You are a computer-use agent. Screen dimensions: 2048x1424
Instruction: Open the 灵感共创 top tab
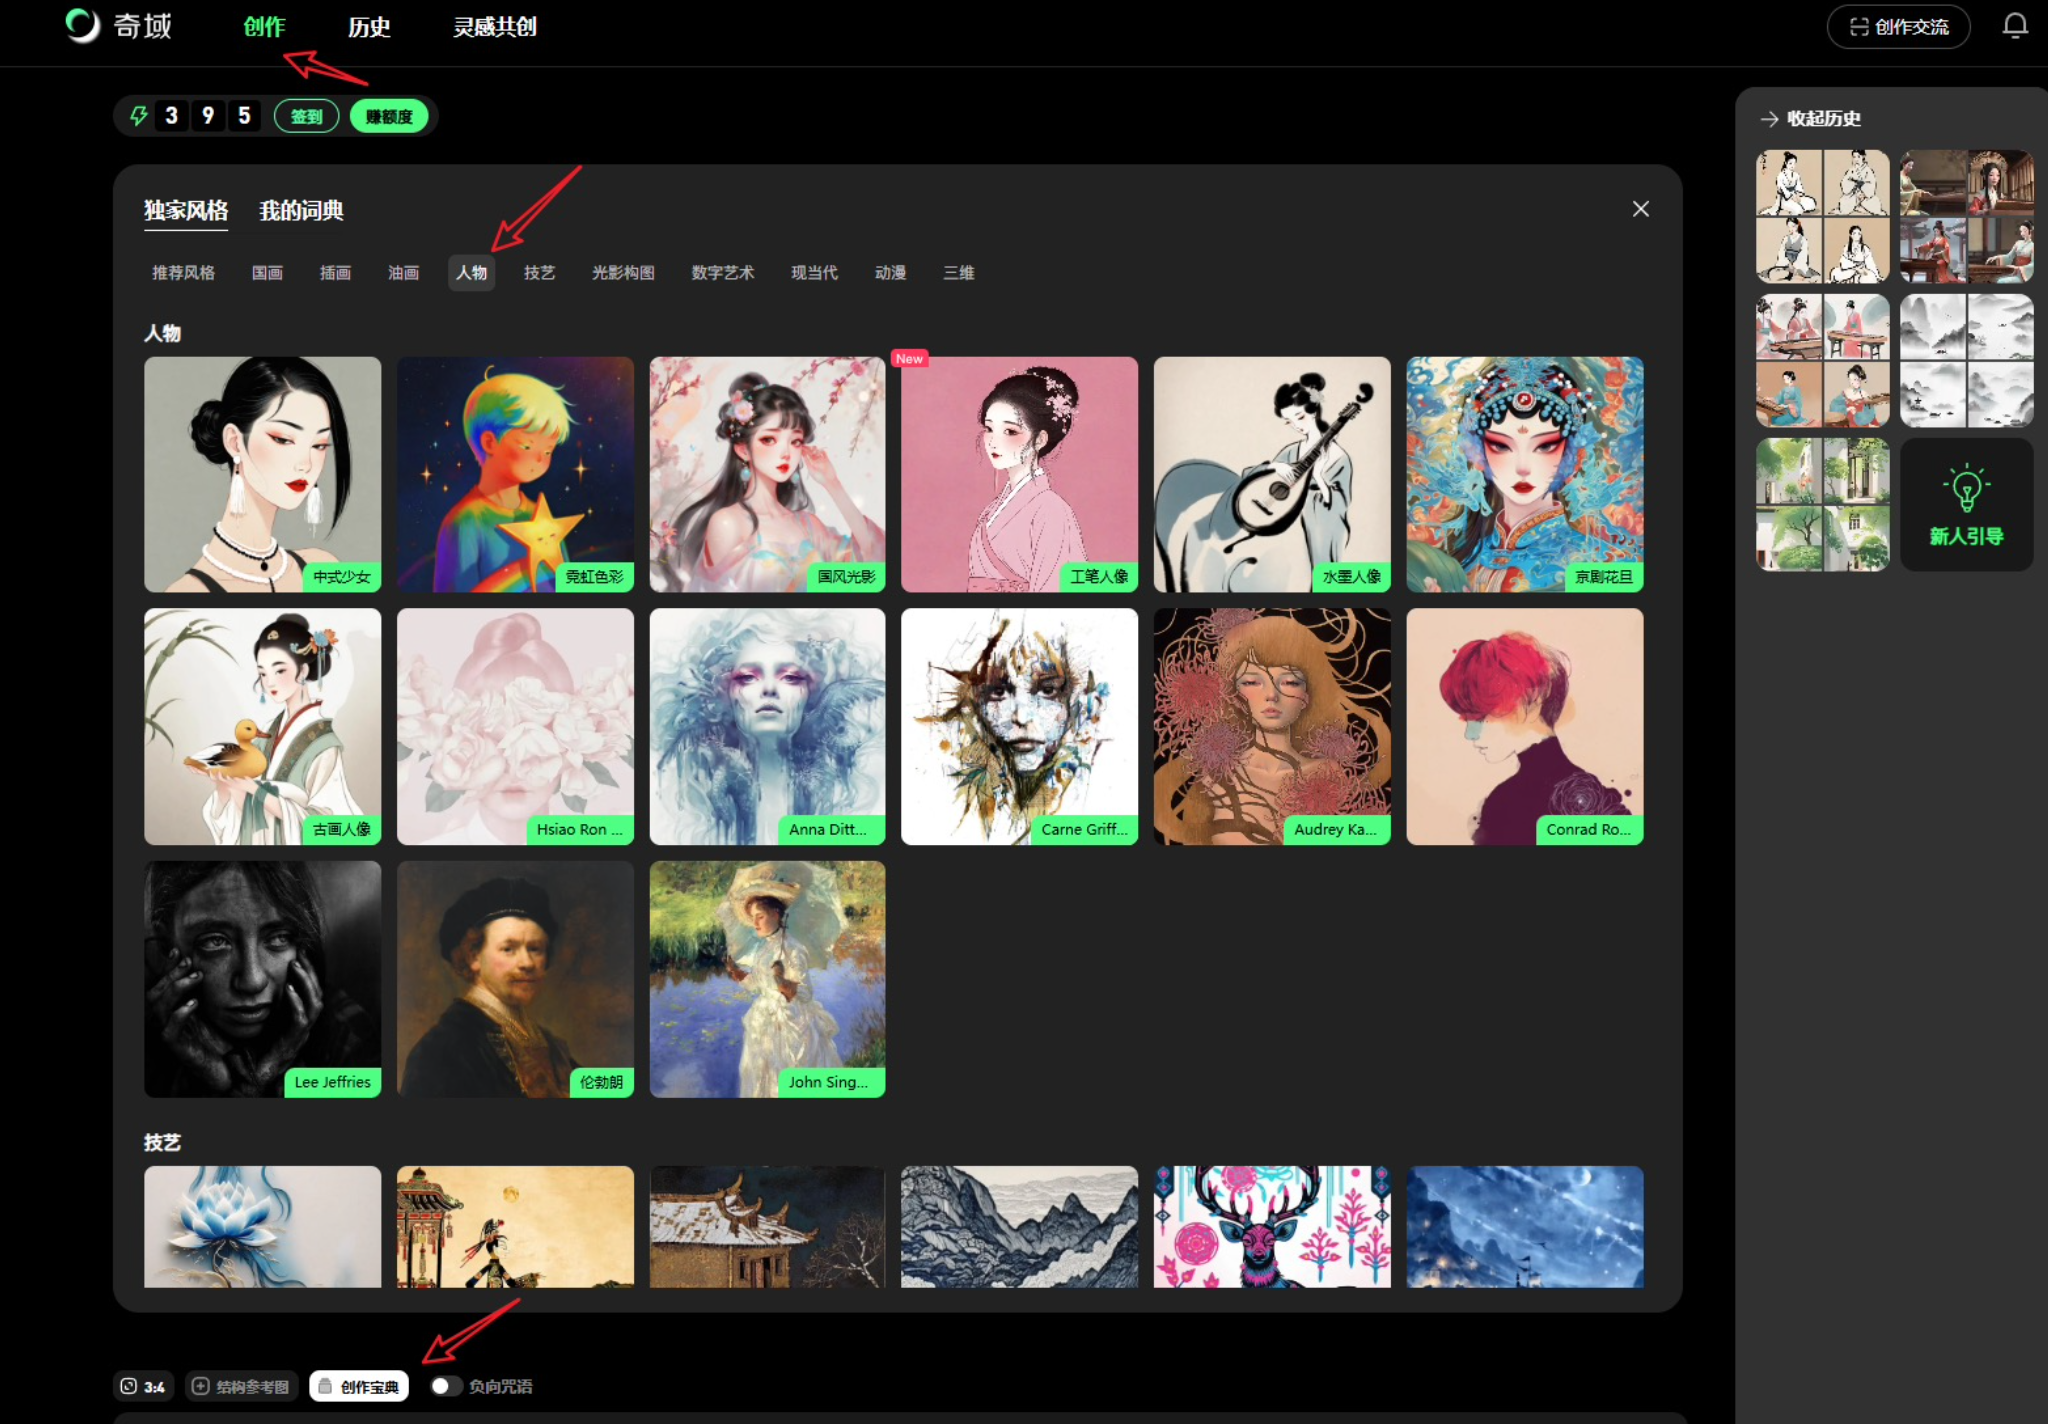click(x=495, y=27)
